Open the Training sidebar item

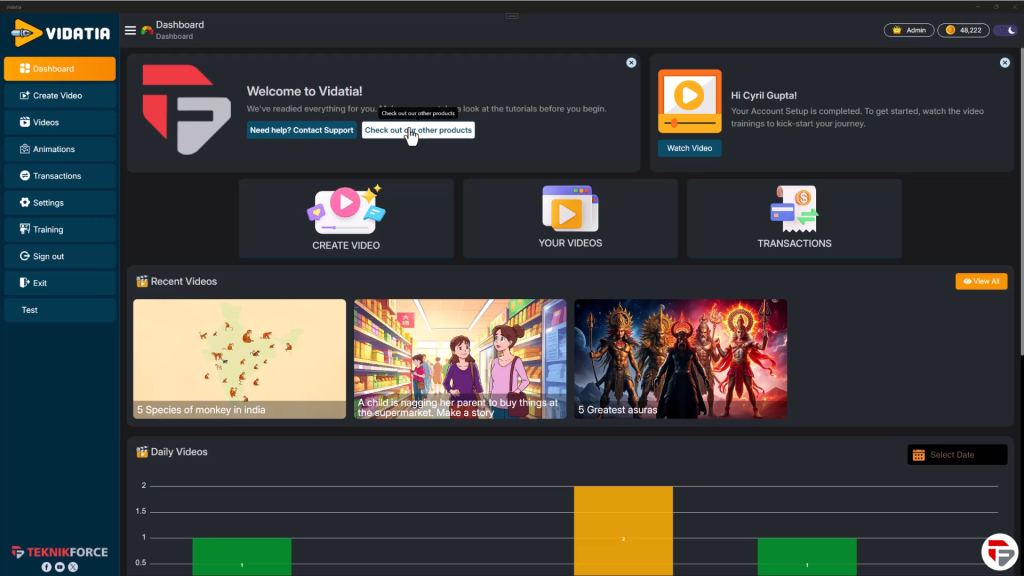pos(59,229)
